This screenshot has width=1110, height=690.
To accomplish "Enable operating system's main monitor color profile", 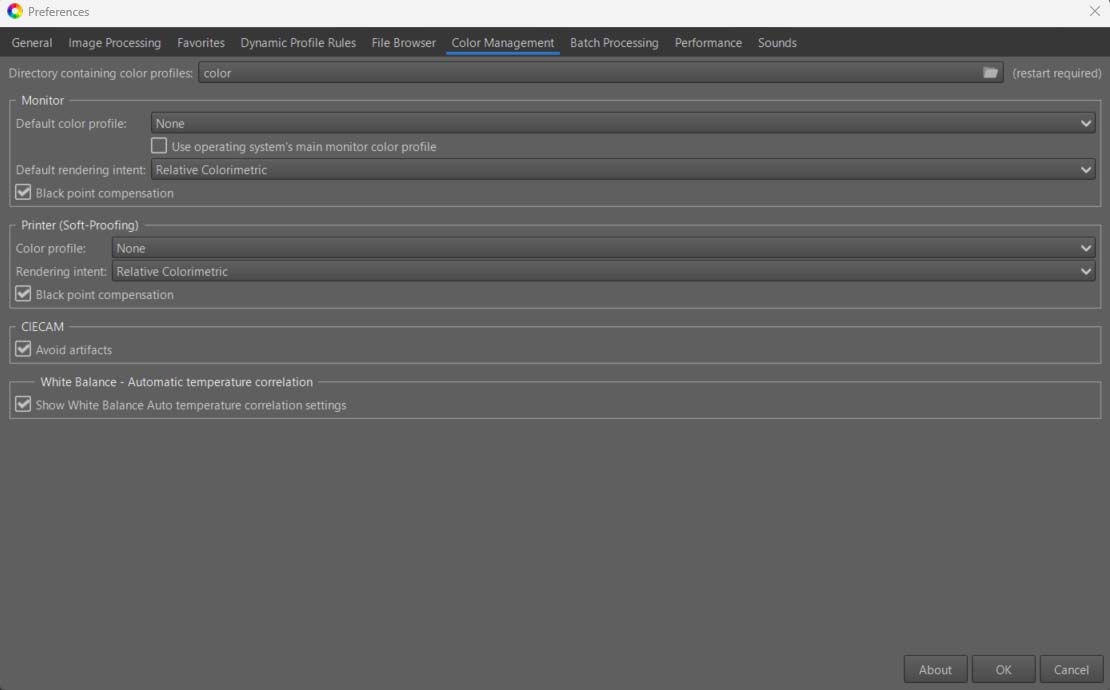I will coord(159,147).
